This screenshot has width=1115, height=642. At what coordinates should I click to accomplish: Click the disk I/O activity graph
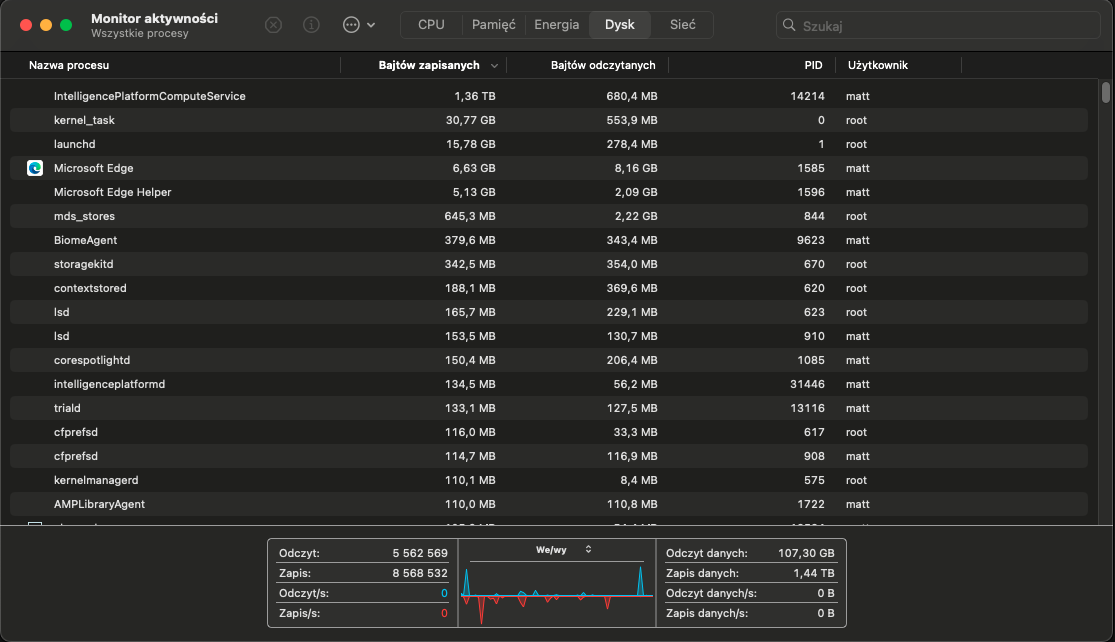pyautogui.click(x=557, y=593)
